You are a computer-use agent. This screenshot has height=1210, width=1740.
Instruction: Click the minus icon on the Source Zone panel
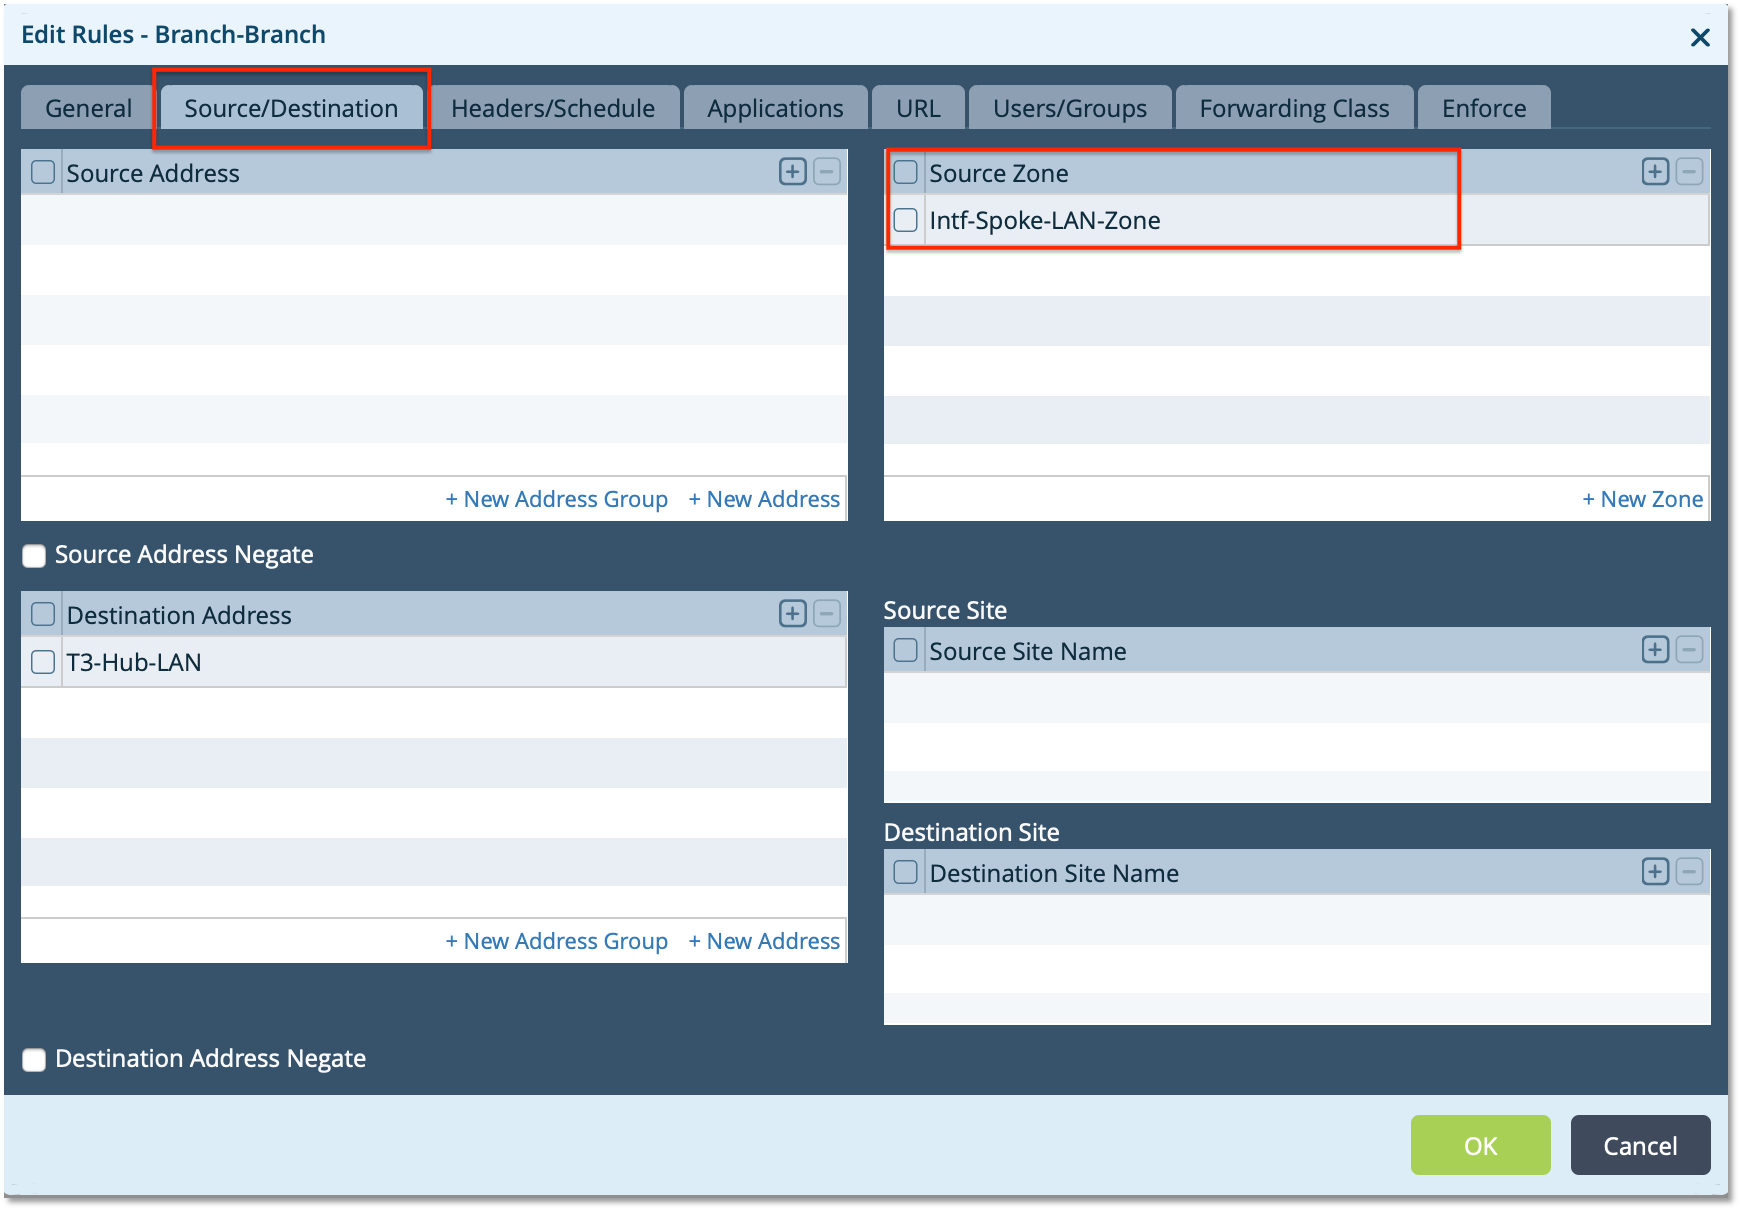pyautogui.click(x=1690, y=171)
